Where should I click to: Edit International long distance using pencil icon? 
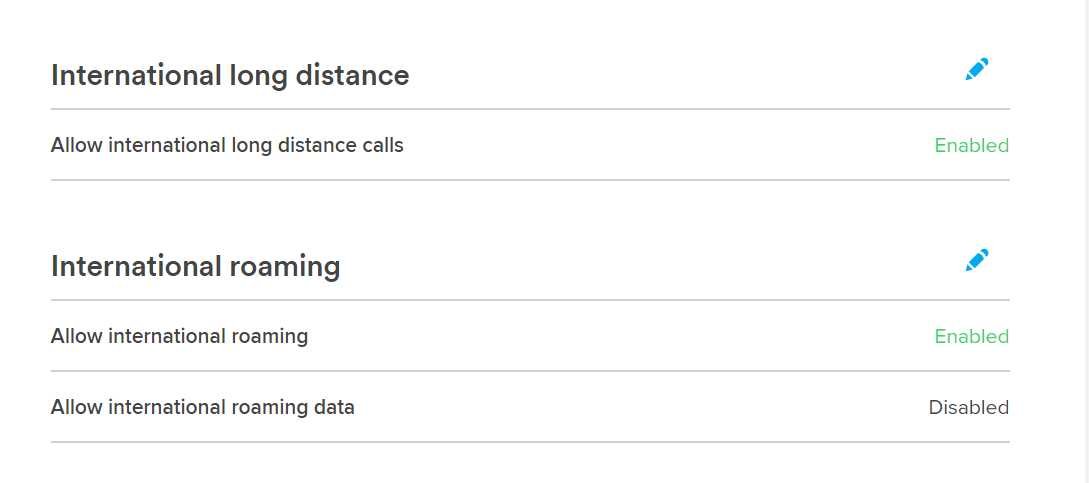coord(977,69)
